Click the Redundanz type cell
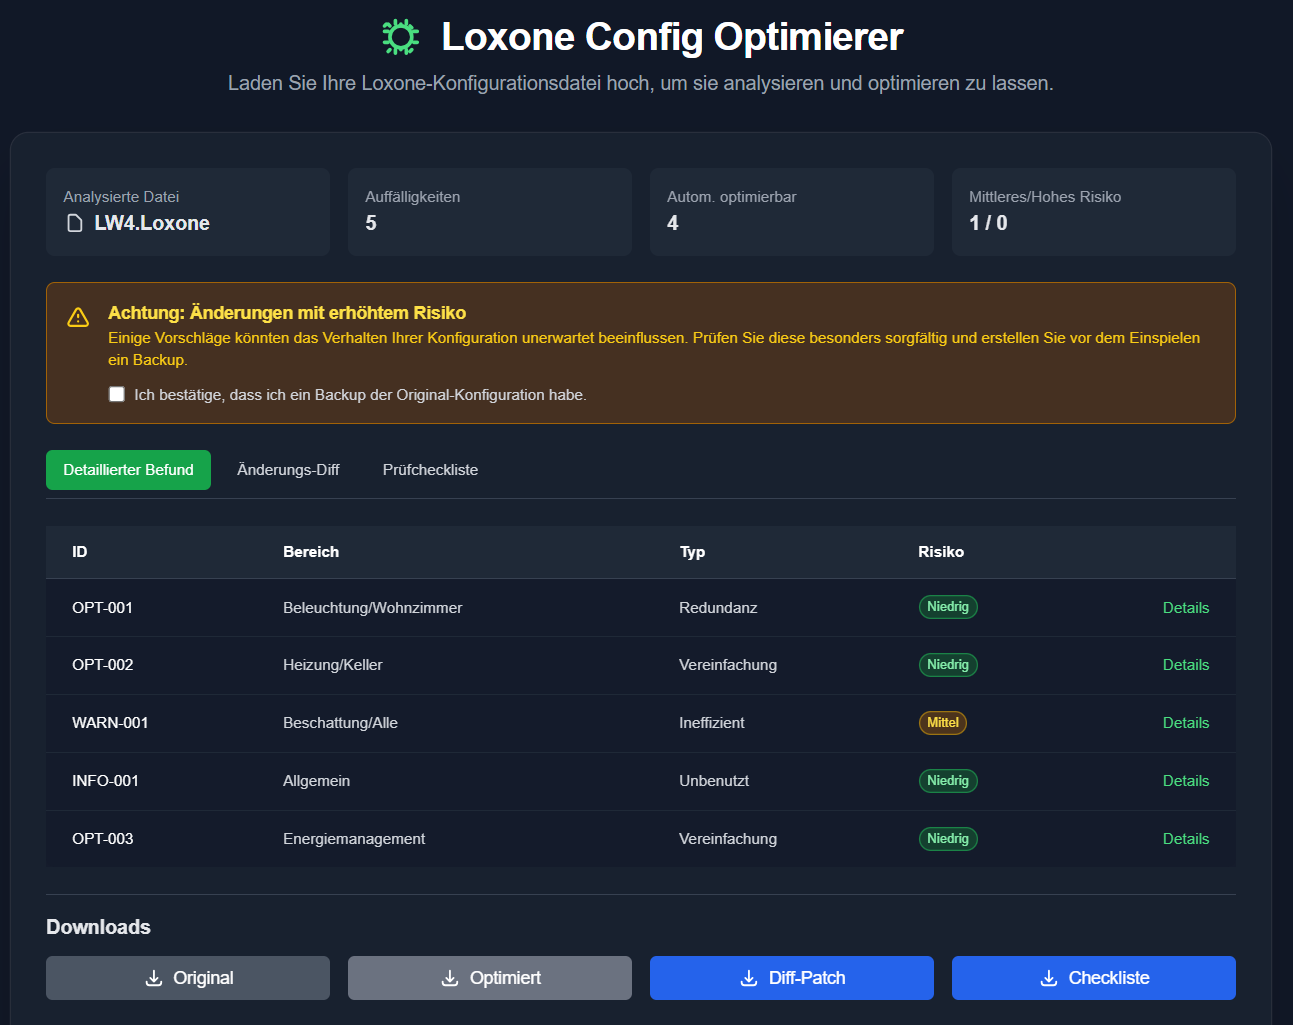 tap(718, 608)
